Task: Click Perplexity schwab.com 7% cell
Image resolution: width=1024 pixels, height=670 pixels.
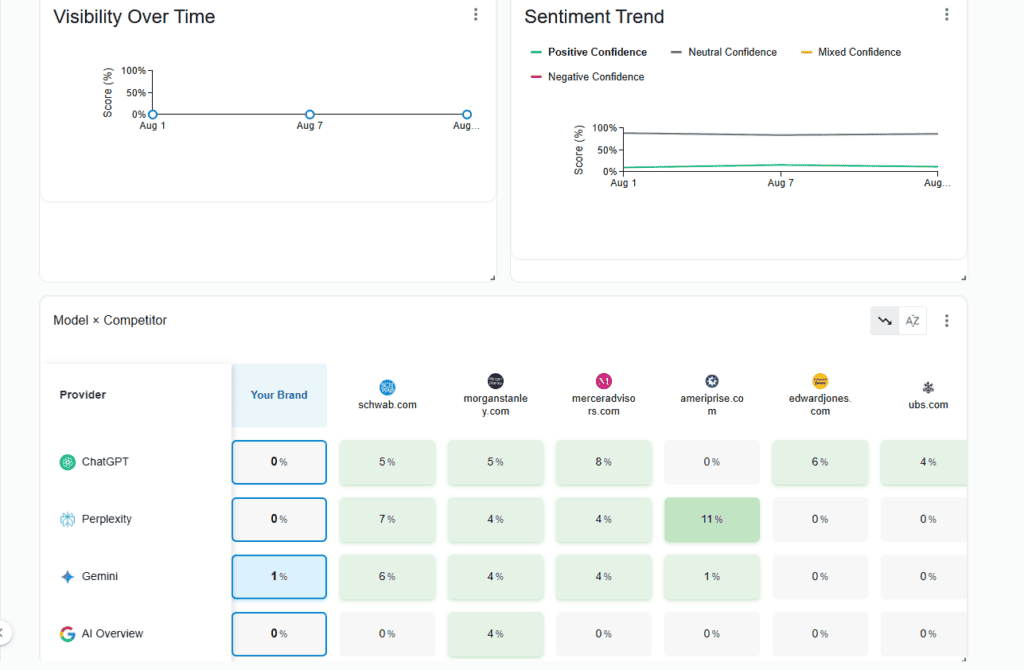Action: 387,520
